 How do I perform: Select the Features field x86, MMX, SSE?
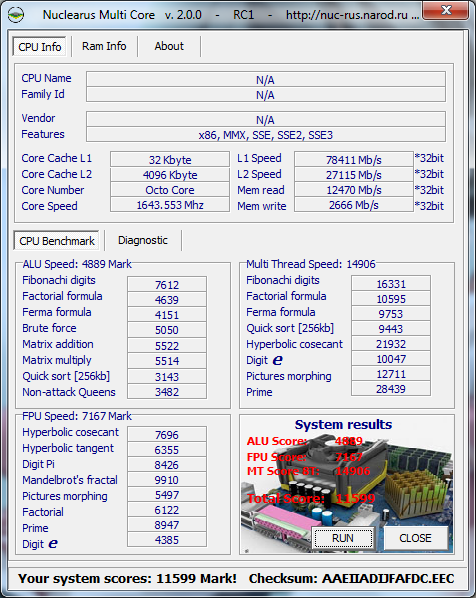265,135
